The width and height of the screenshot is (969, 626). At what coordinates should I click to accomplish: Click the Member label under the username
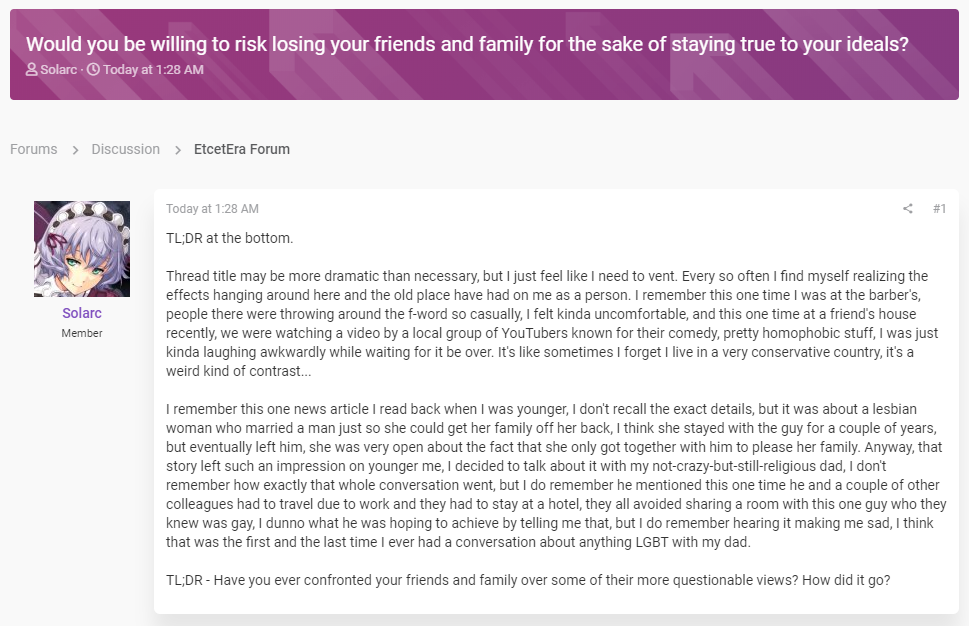pos(82,333)
